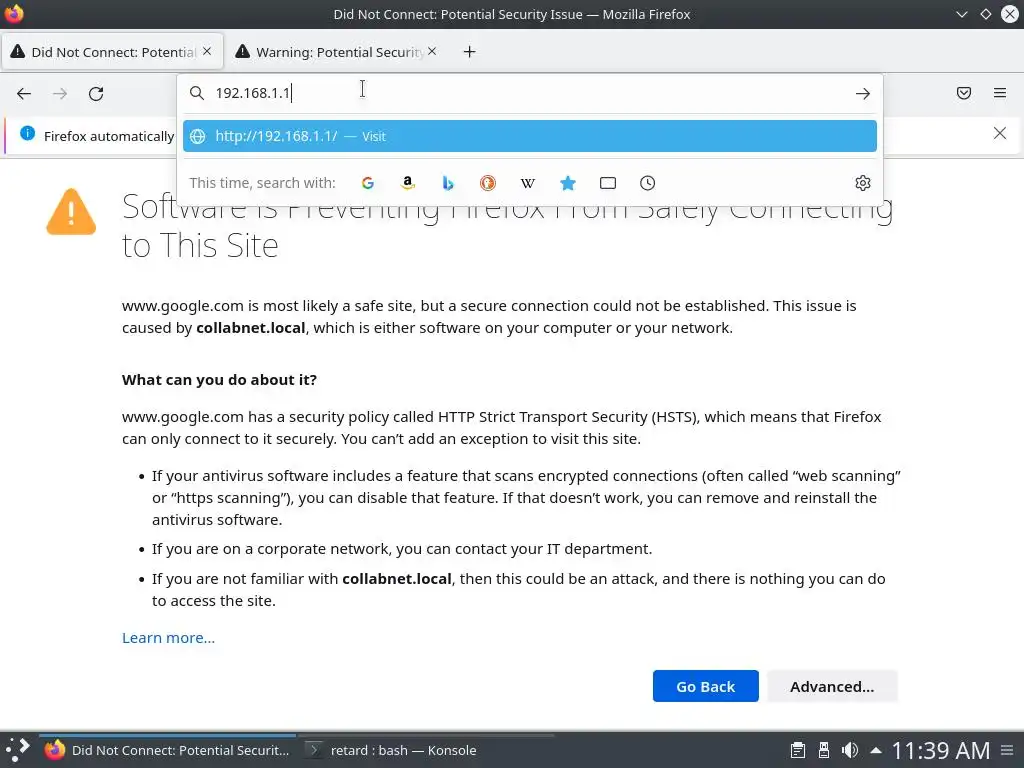Image resolution: width=1024 pixels, height=768 pixels.
Task: Go back to the previous page
Action: click(x=24, y=93)
